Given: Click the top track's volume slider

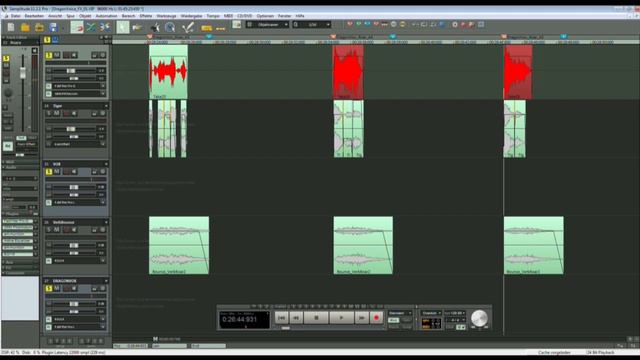Looking at the screenshot, I should click(71, 71).
